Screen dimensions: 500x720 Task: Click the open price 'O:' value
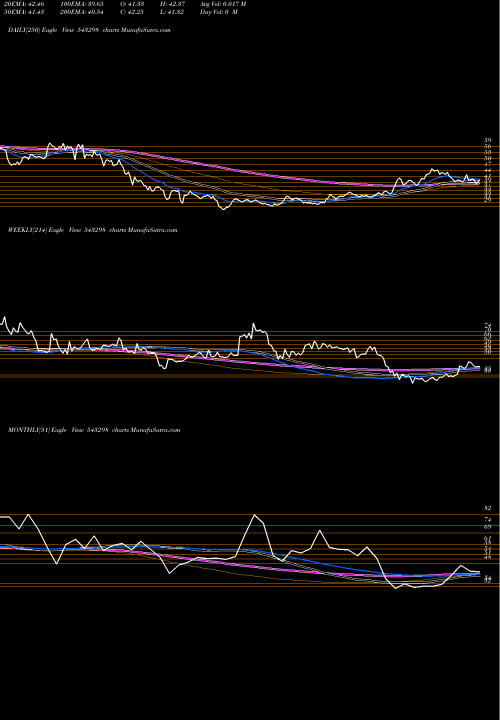(132, 4)
